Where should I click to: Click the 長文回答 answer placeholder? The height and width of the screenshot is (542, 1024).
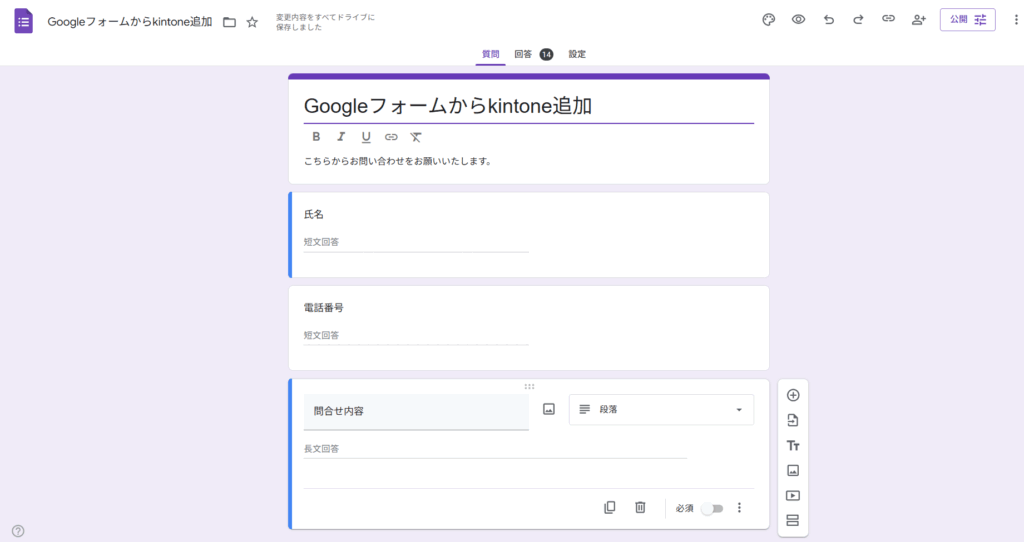(x=321, y=449)
